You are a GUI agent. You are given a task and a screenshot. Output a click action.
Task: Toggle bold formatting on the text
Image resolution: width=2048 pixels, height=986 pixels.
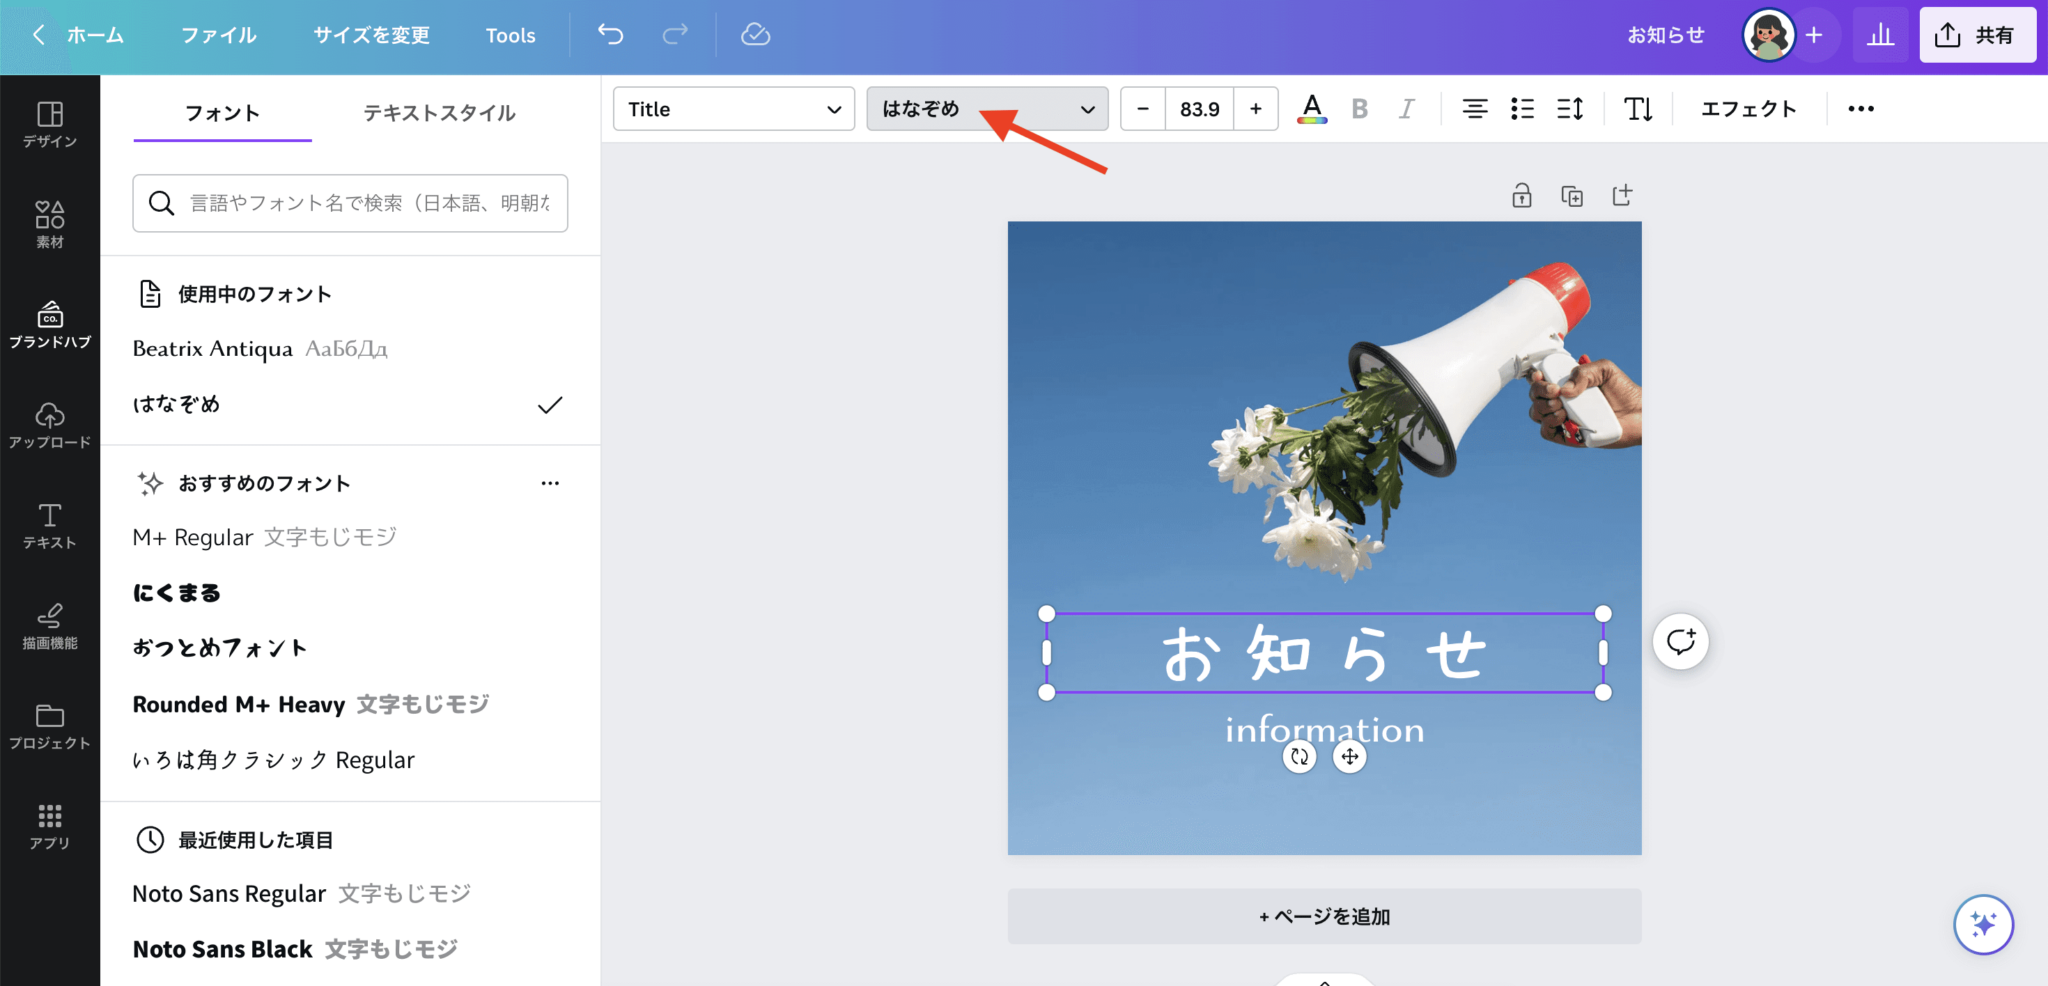tap(1360, 108)
